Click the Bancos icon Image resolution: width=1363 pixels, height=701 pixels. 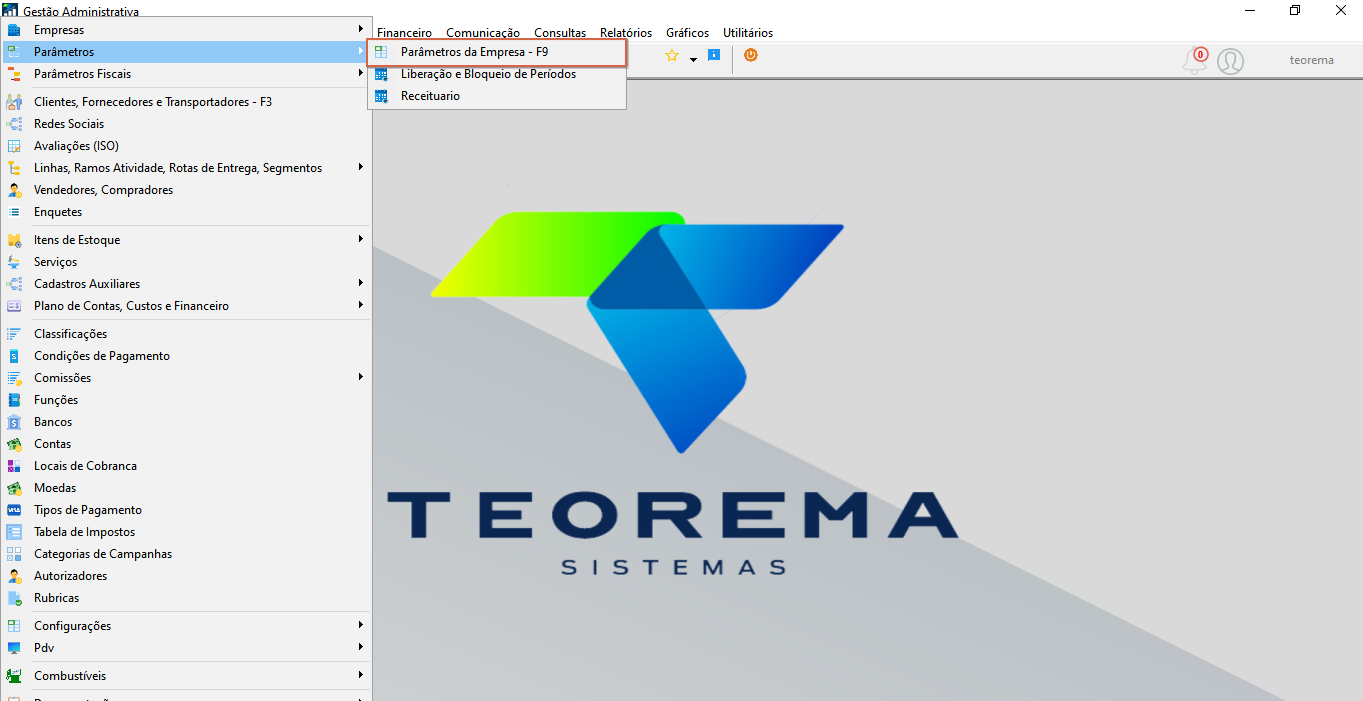coord(14,422)
